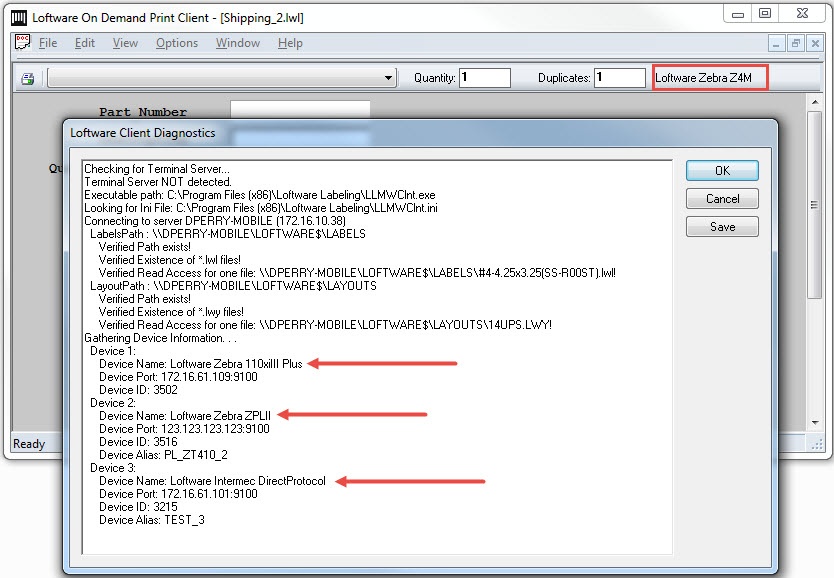Click 'Gathering Device Information' line
Viewport: 834px width, 578px height.
[x=161, y=338]
